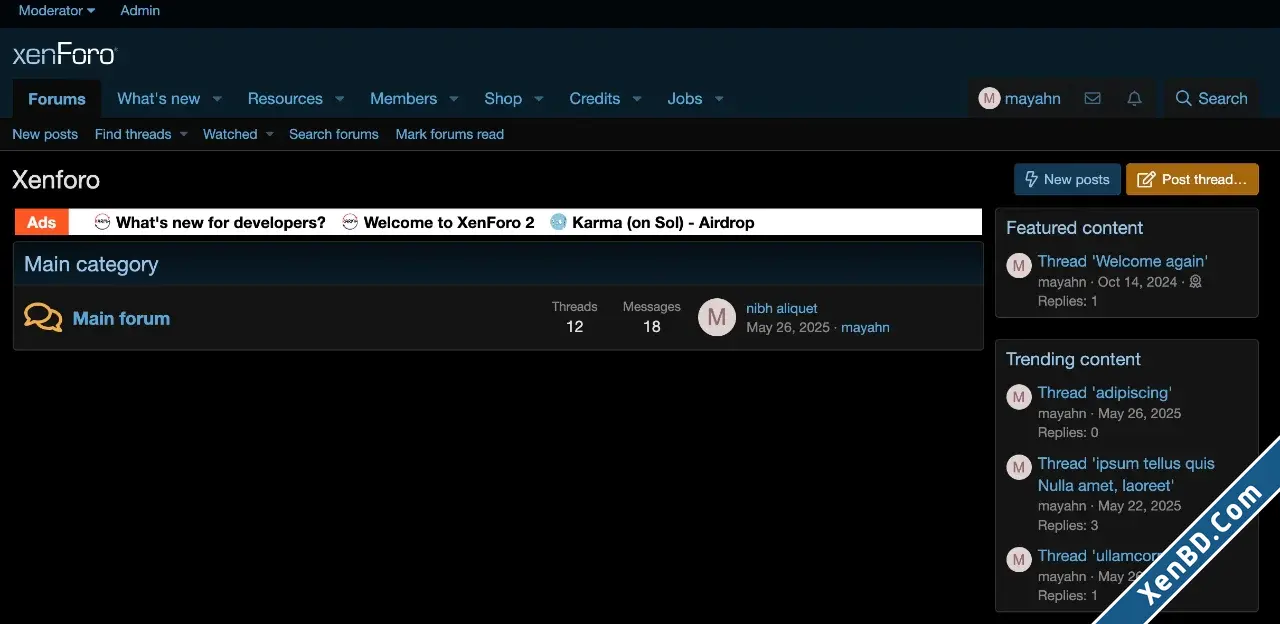Click mayahn beside May 26, 2025 in Main forum row

pyautogui.click(x=865, y=327)
